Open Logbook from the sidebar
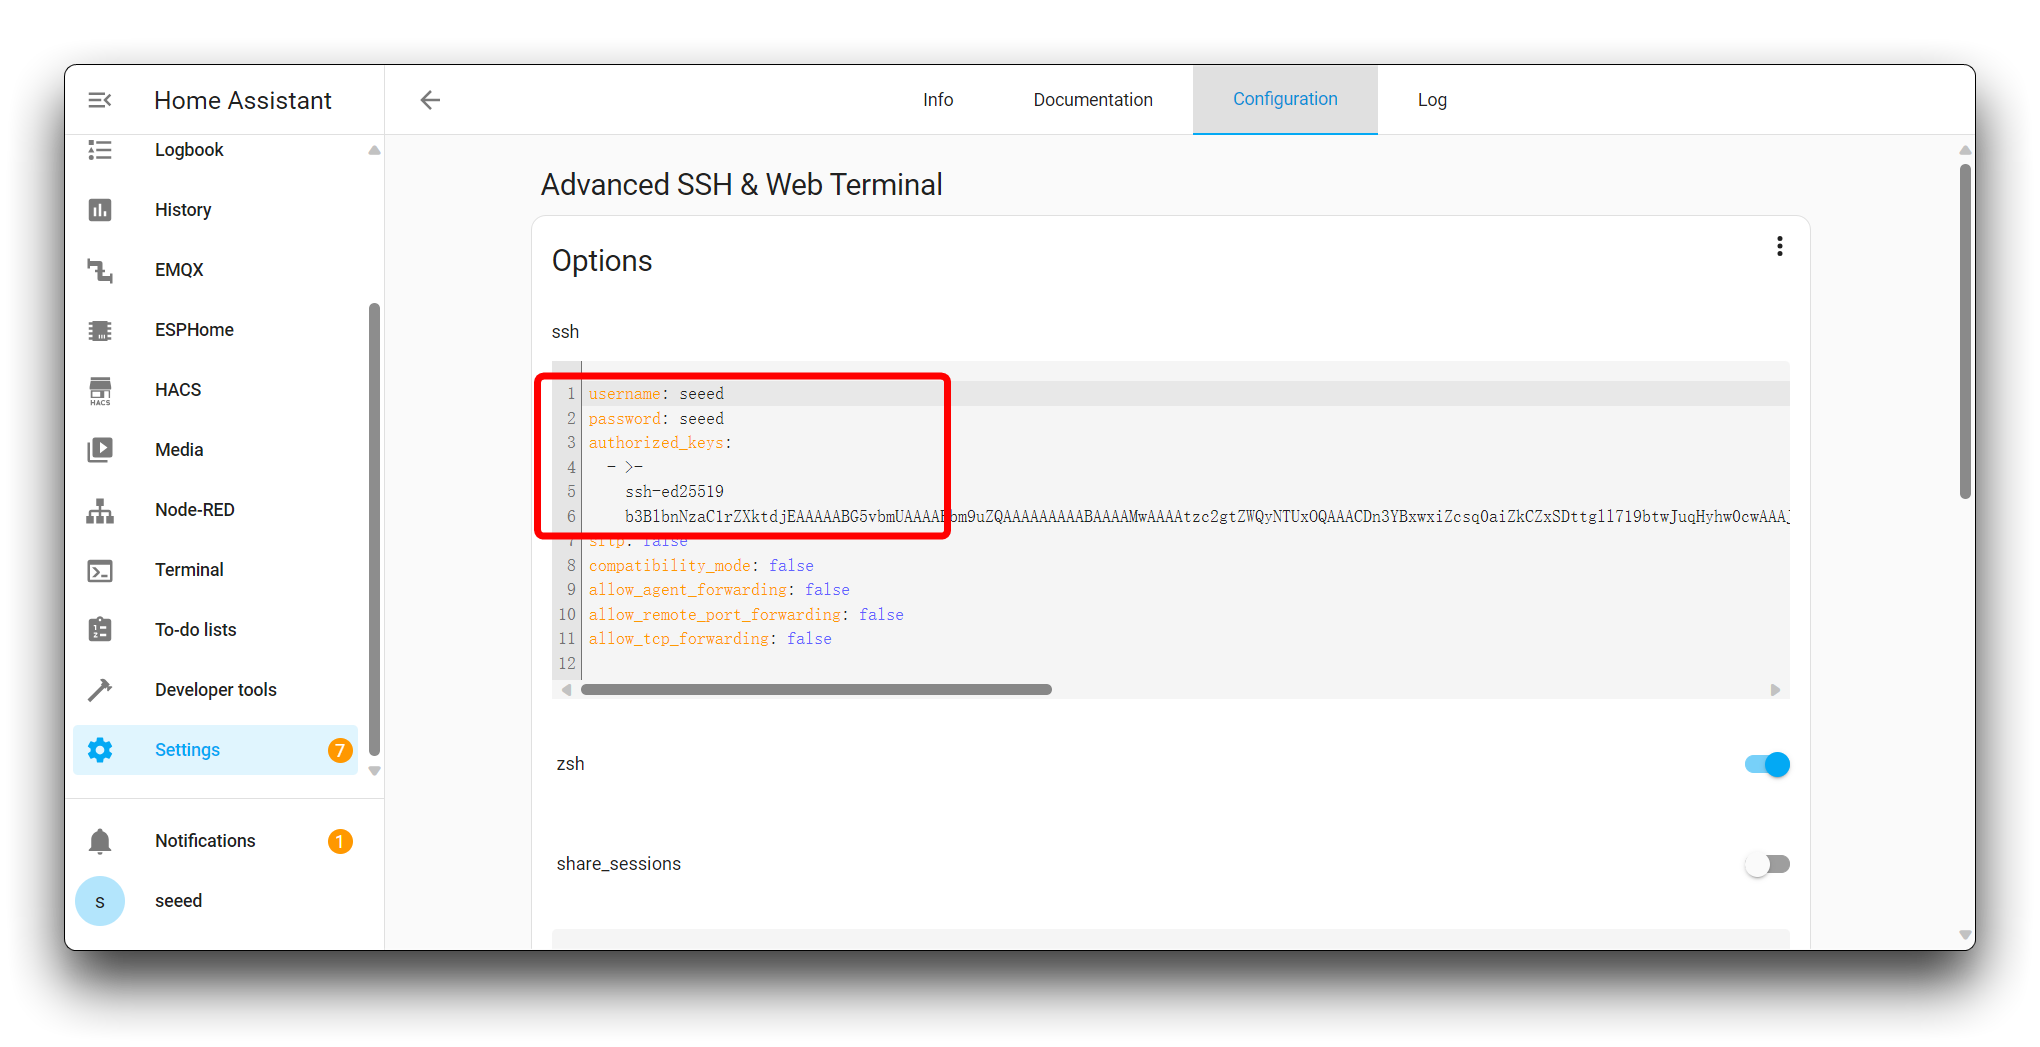Viewport: 2040px width, 1047px height. click(x=215, y=150)
